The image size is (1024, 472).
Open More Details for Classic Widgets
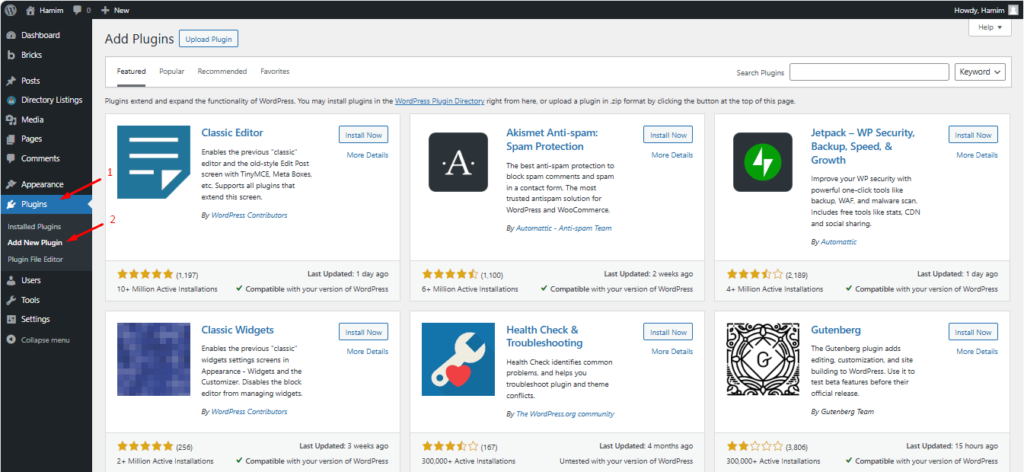(x=368, y=352)
